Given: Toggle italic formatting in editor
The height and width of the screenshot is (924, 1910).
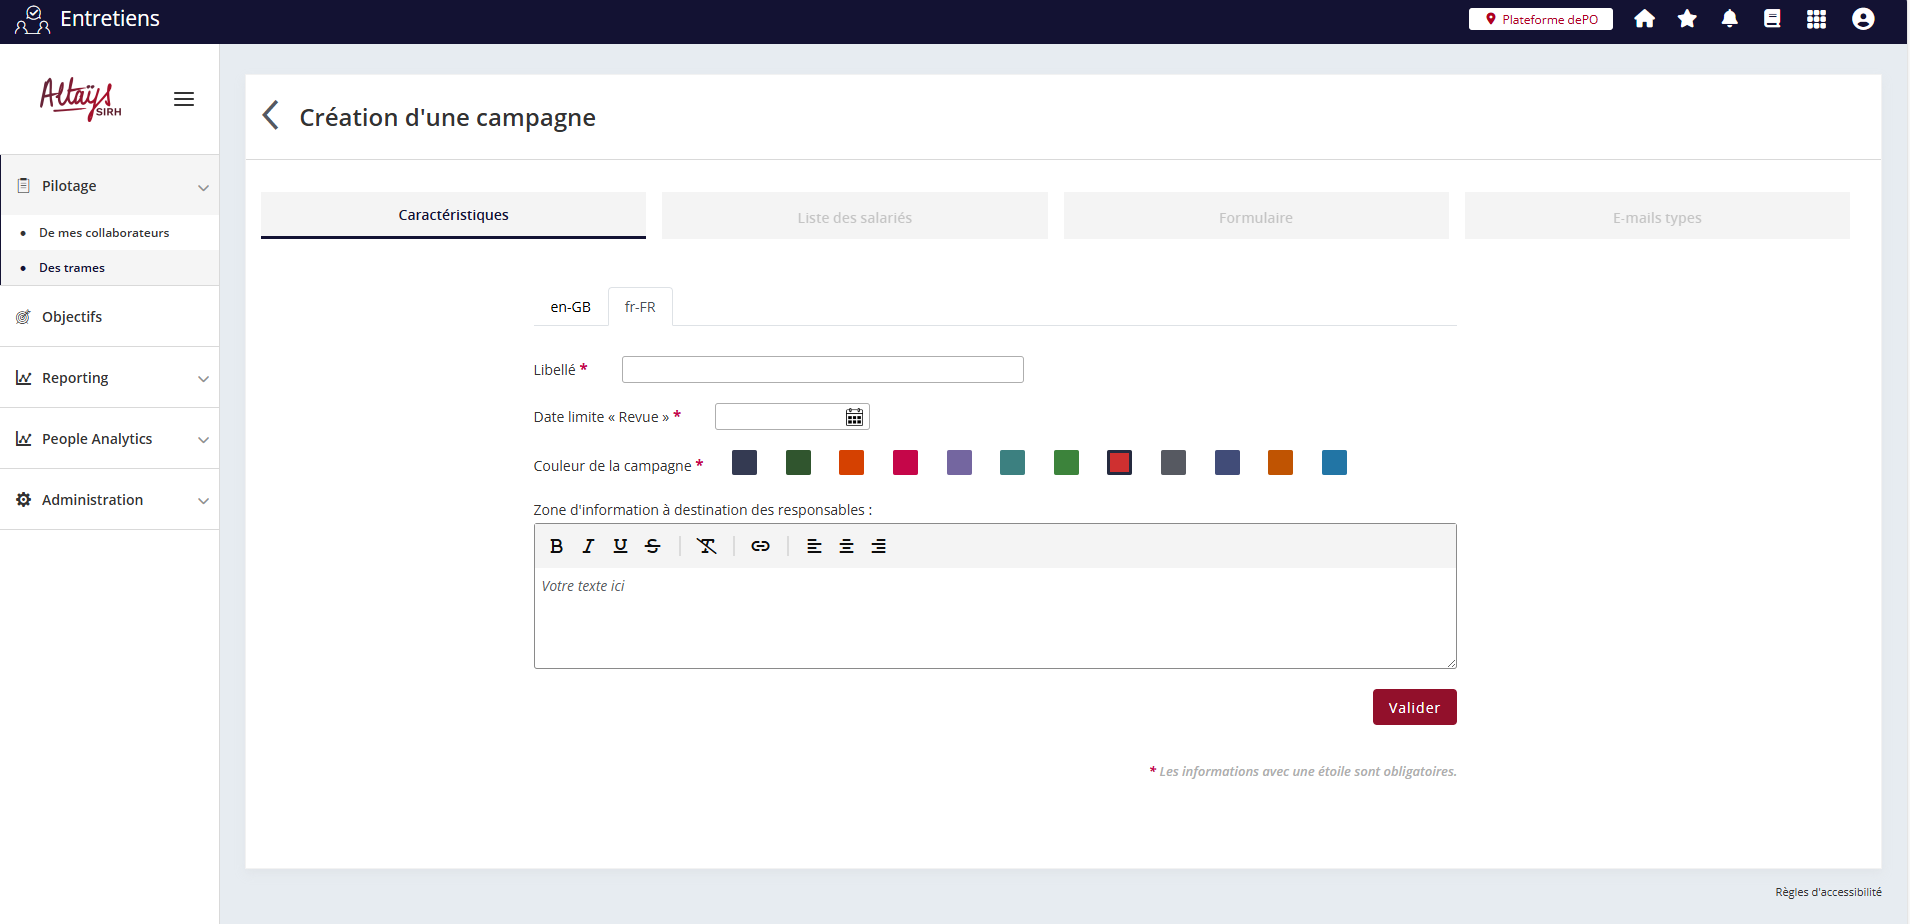Looking at the screenshot, I should (x=588, y=546).
